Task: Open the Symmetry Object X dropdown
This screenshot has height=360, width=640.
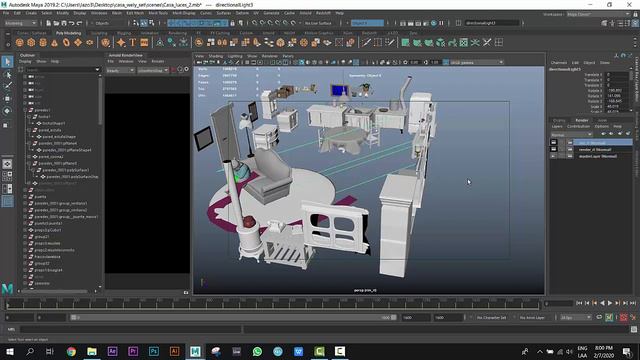Action: [367, 23]
